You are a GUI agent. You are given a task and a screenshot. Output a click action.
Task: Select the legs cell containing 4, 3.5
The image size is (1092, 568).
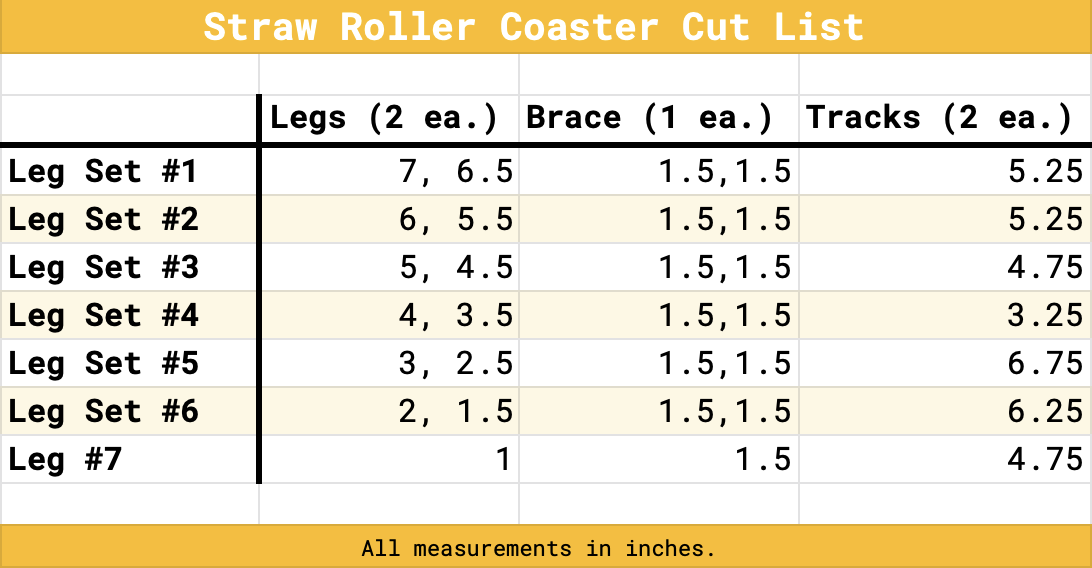(x=456, y=316)
